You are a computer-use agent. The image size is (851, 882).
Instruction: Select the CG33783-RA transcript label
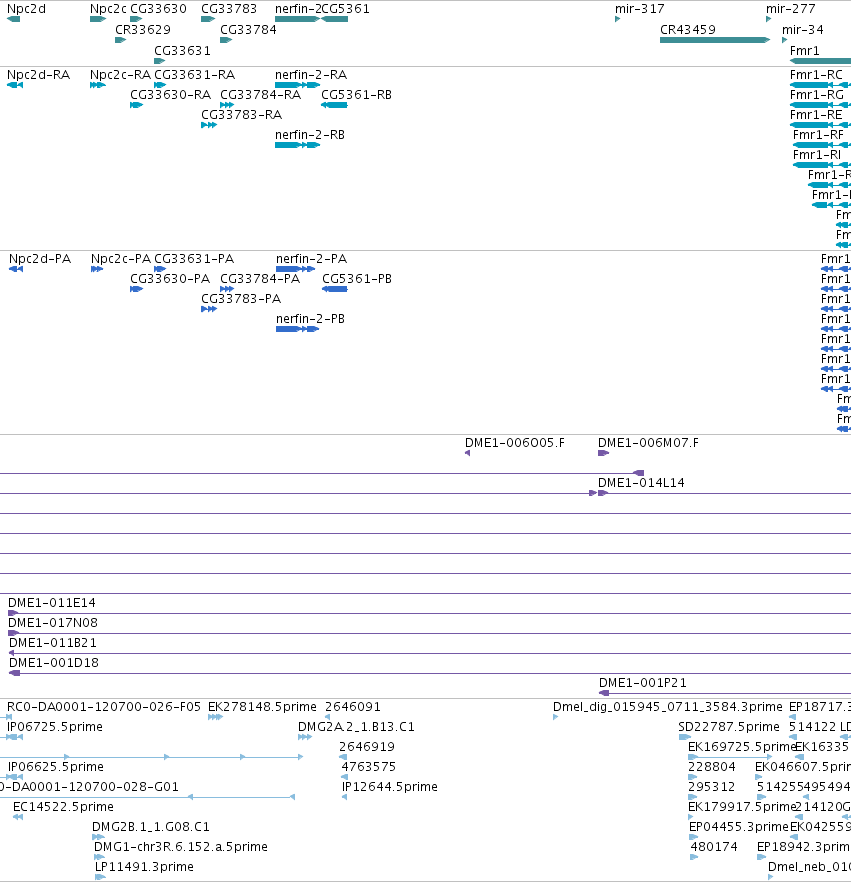(241, 115)
